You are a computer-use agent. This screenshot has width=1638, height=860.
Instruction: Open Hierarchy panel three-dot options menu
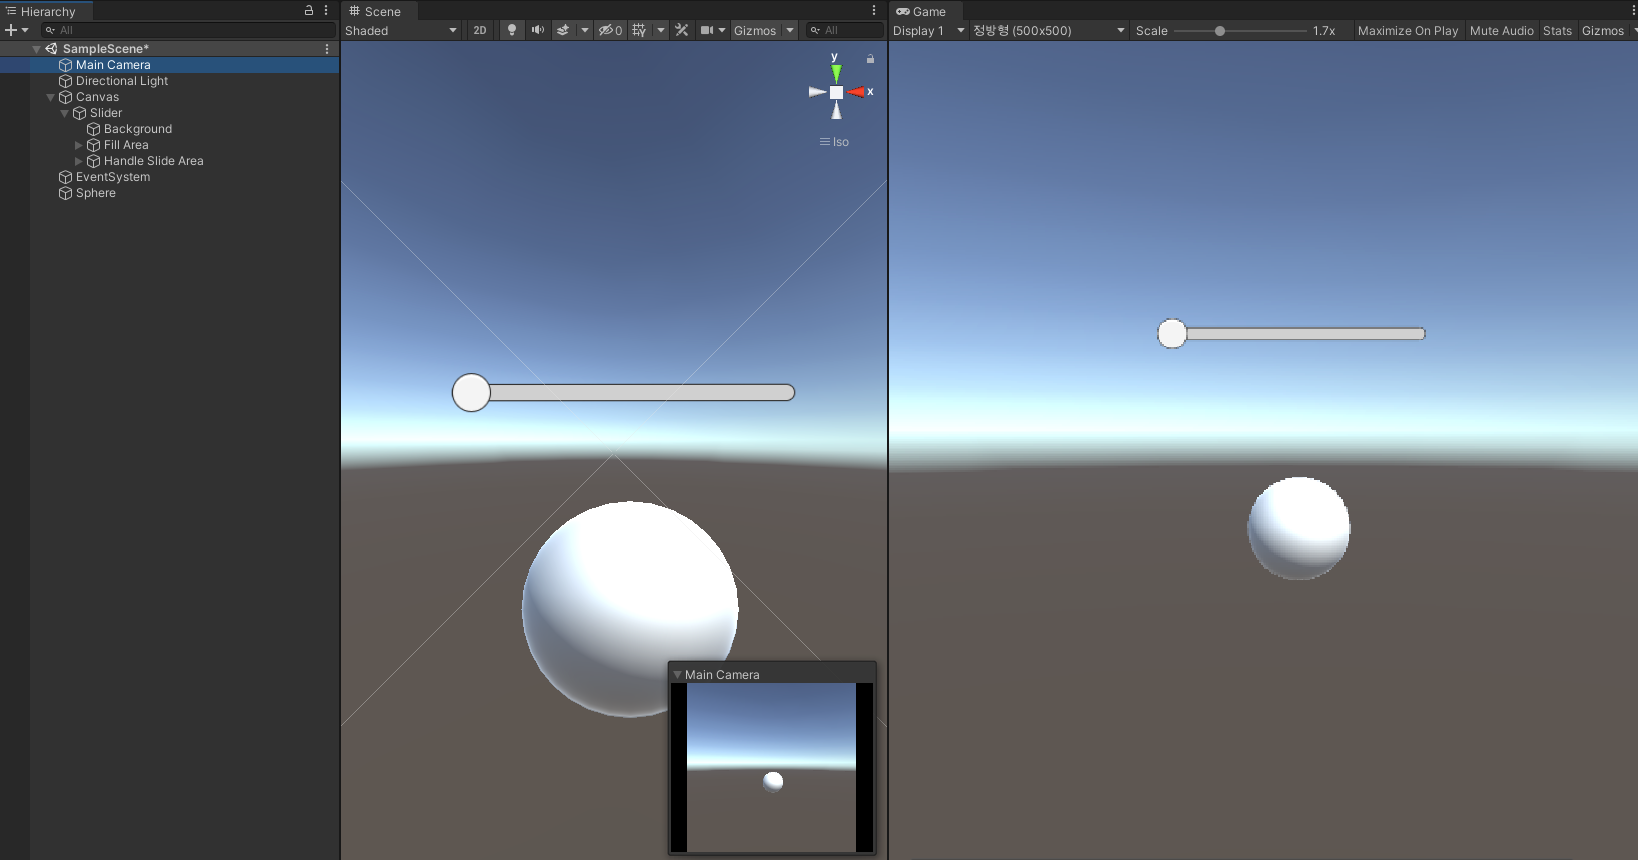point(326,10)
